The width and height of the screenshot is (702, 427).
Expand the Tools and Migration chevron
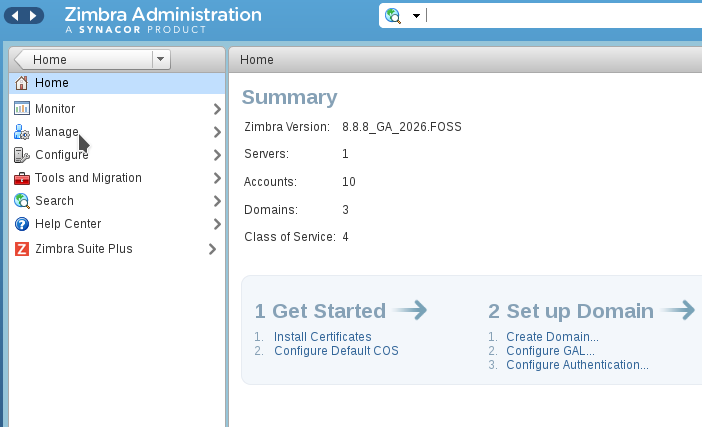point(217,178)
